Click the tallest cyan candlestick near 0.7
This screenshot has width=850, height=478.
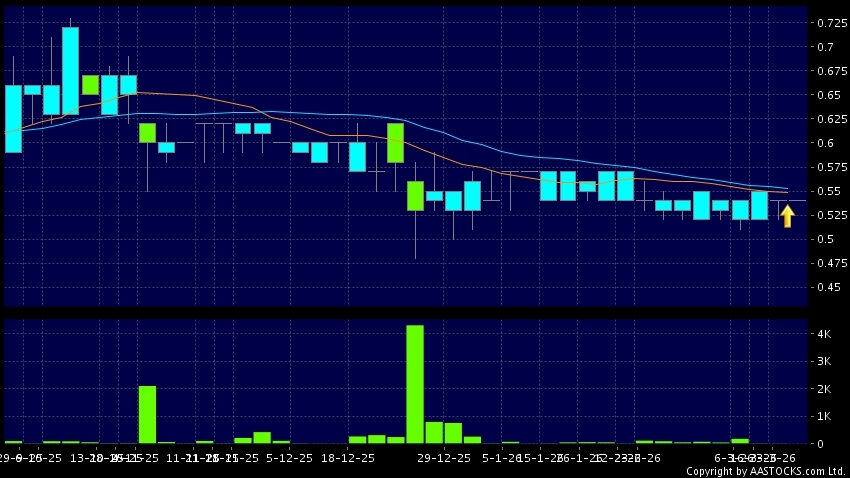pyautogui.click(x=70, y=70)
